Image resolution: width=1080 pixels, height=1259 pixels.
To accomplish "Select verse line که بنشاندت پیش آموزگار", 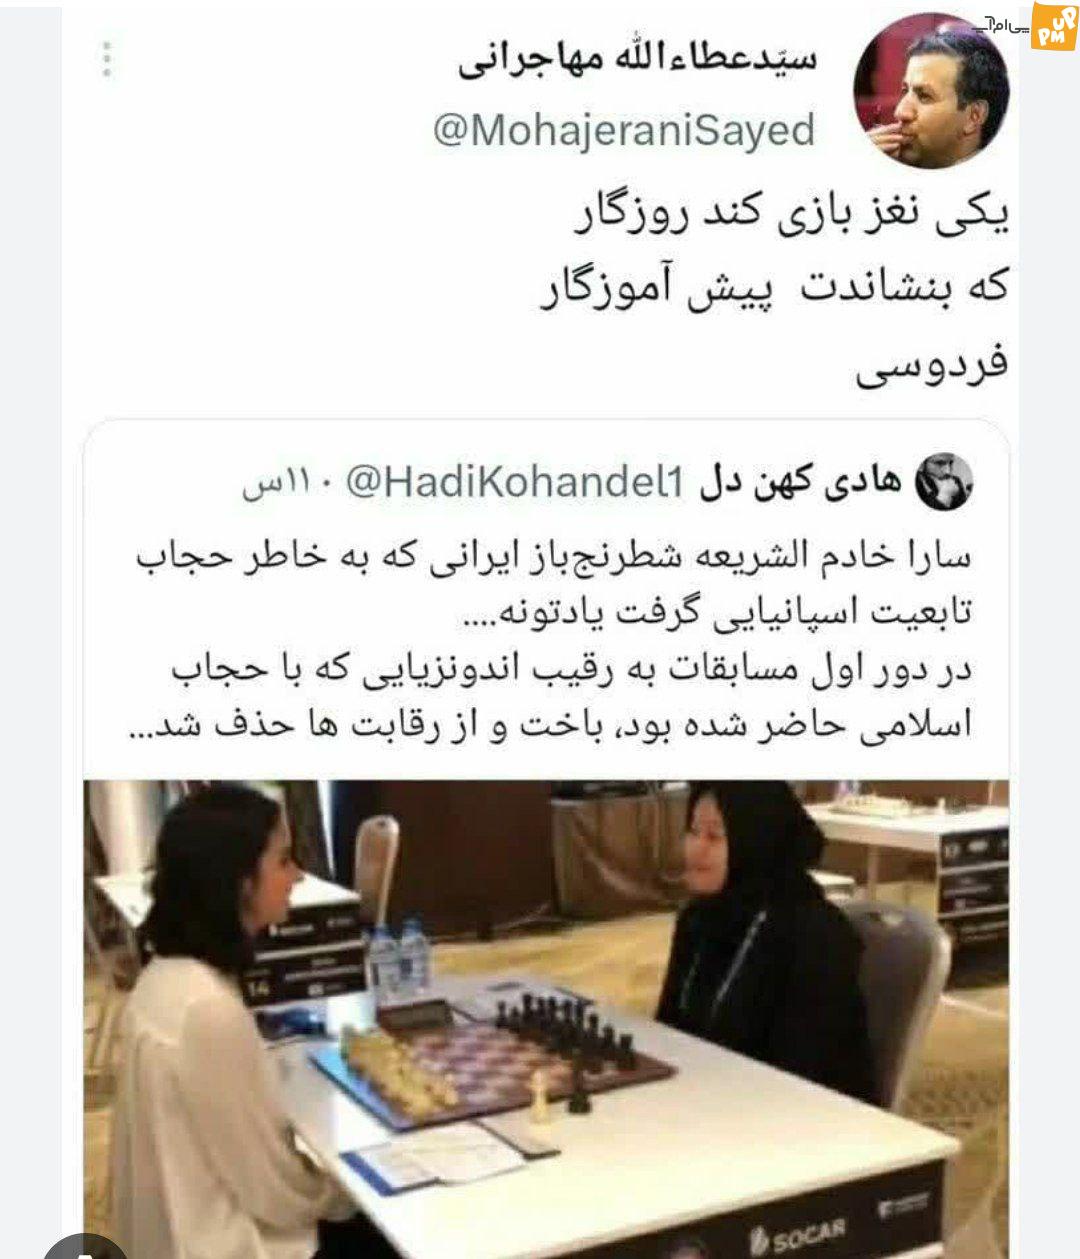I will (x=775, y=291).
